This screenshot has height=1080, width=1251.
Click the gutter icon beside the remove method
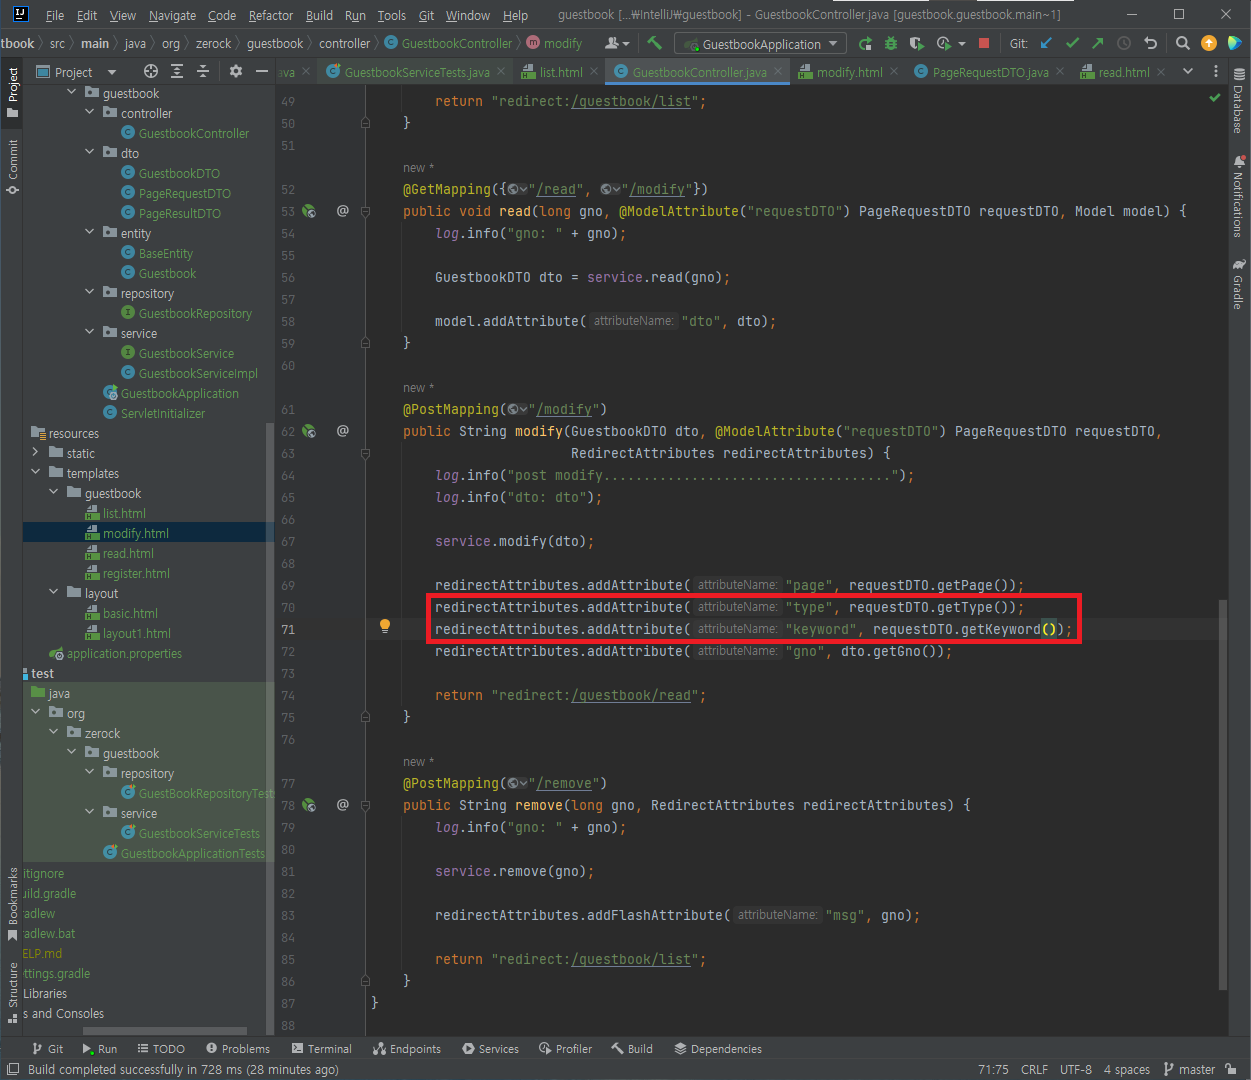(x=309, y=805)
